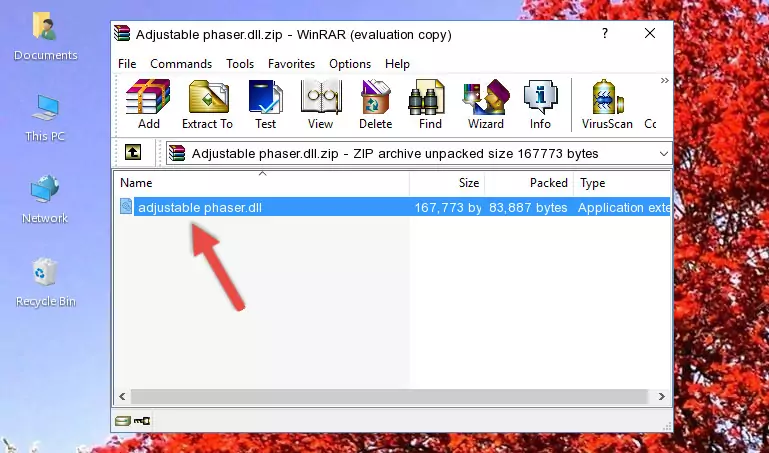Viewport: 769px width, 453px height.
Task: Click the WinRAR title bar help button
Action: [x=605, y=33]
